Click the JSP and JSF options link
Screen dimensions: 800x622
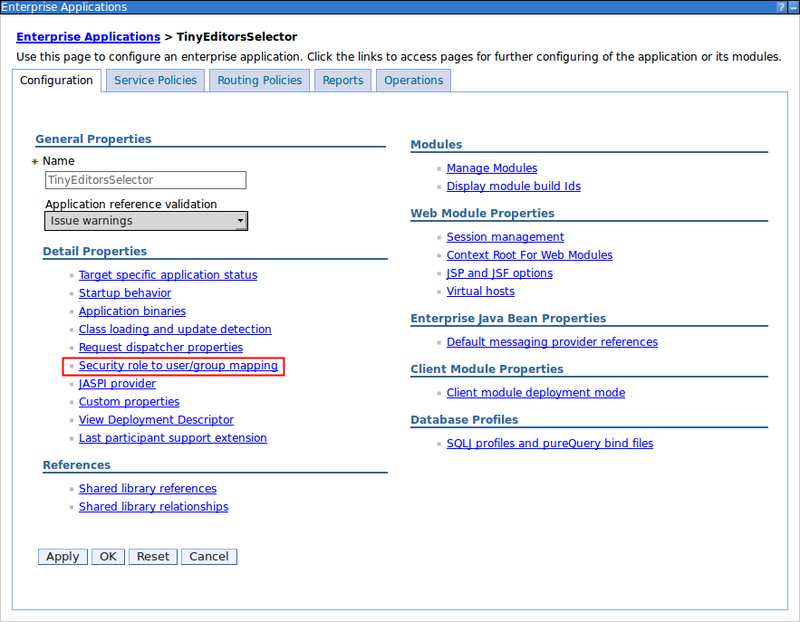pos(499,272)
